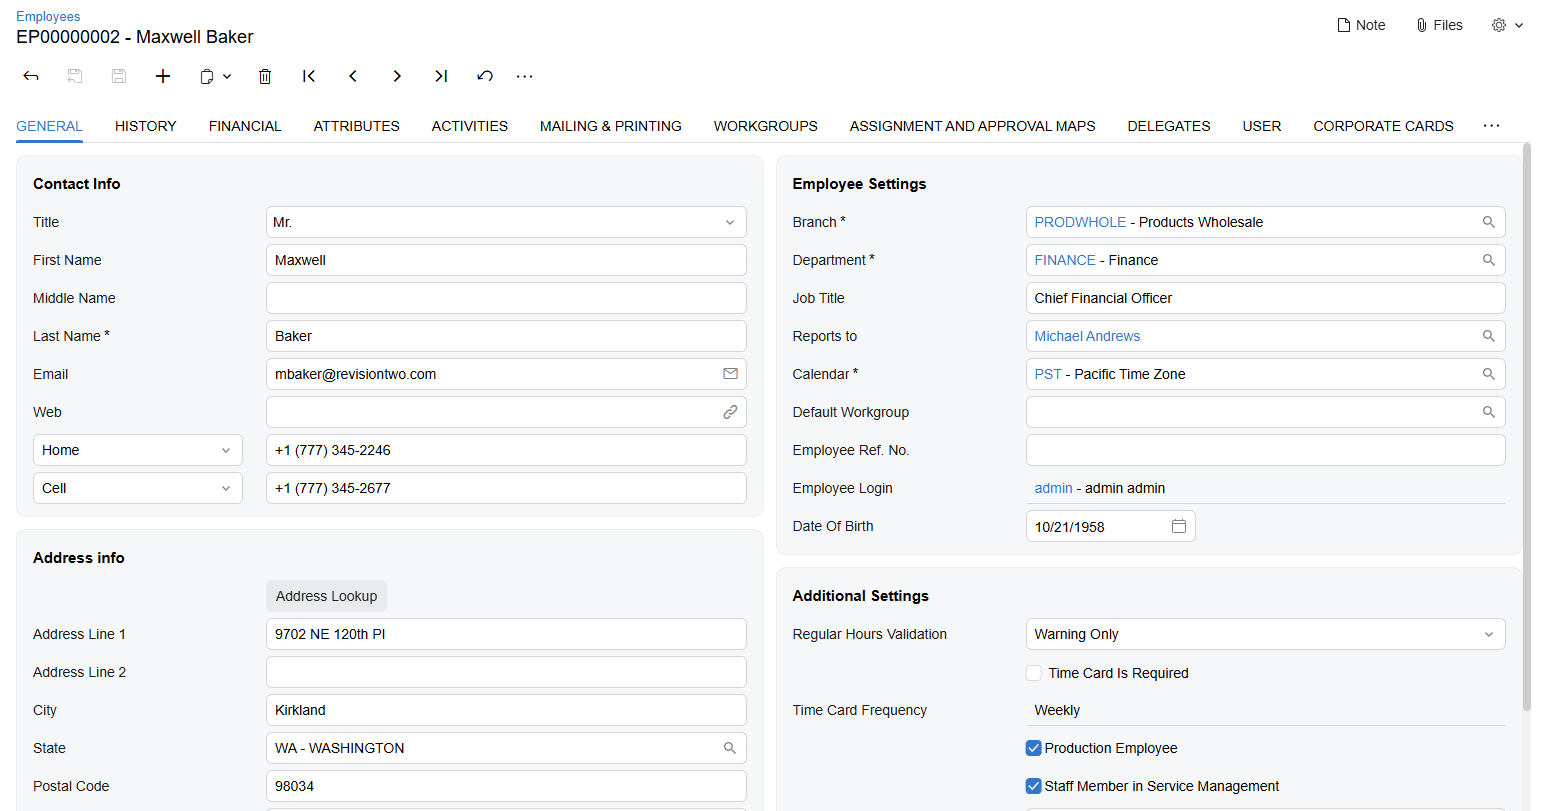Screen dimensions: 1554x811
Task: Open the Date Of Birth calendar picker
Action: coord(1179,525)
